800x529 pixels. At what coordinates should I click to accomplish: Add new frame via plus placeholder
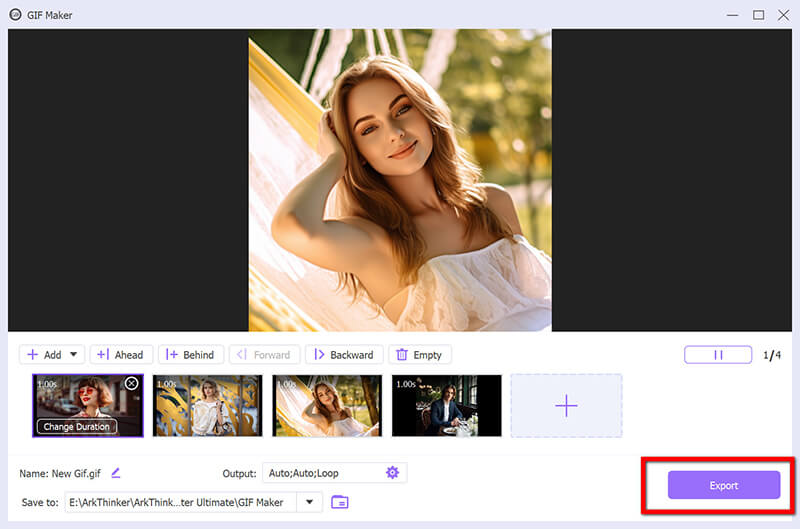(x=566, y=406)
